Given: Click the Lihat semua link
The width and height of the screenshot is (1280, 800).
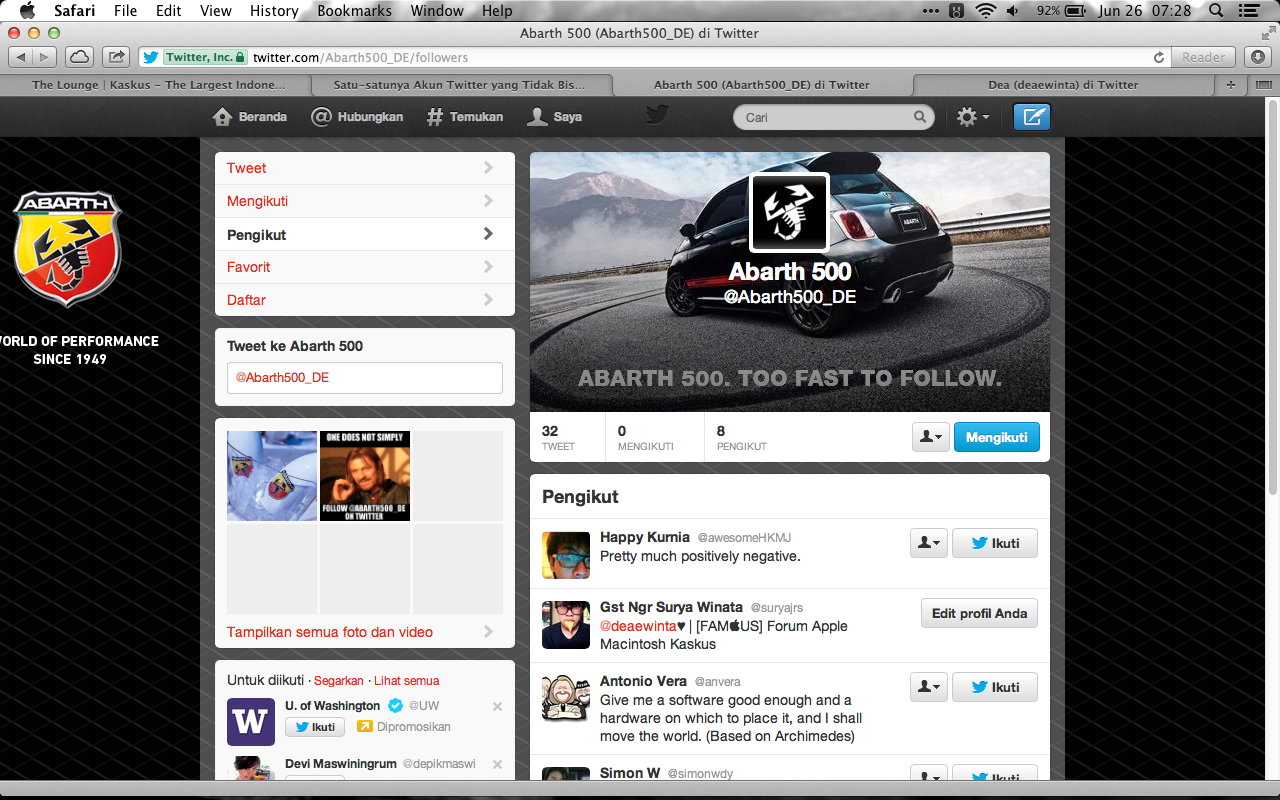Looking at the screenshot, I should coord(407,681).
